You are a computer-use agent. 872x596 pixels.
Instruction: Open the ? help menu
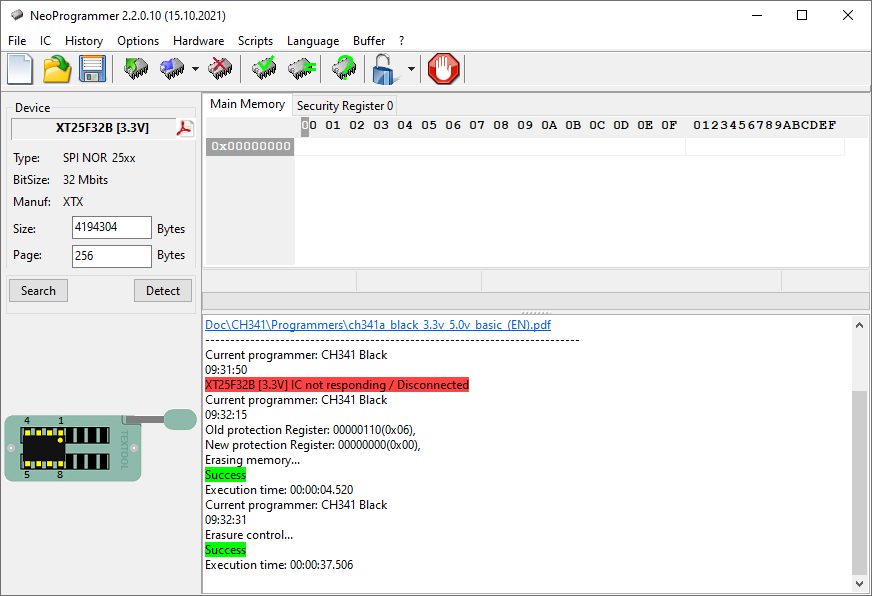coord(402,41)
